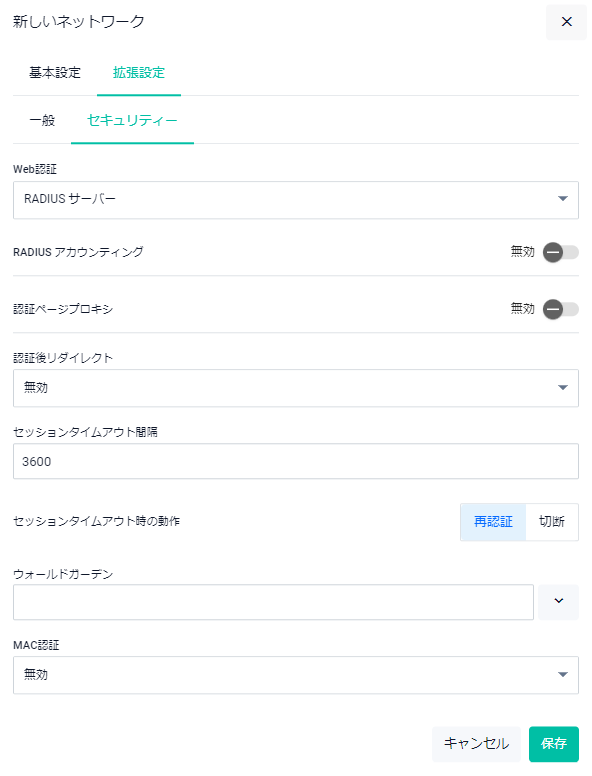The image size is (592, 776).
Task: Open the 認証後リダイレクト dropdown
Action: pyautogui.click(x=296, y=388)
